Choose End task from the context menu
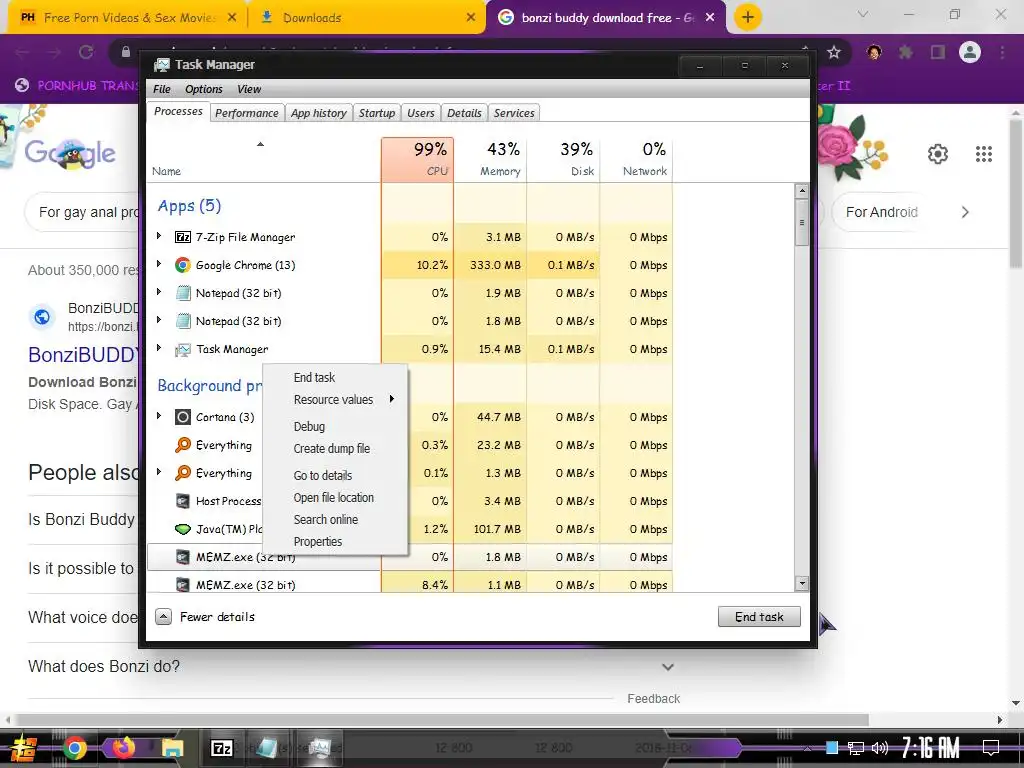Image resolution: width=1024 pixels, height=768 pixels. pos(336,377)
